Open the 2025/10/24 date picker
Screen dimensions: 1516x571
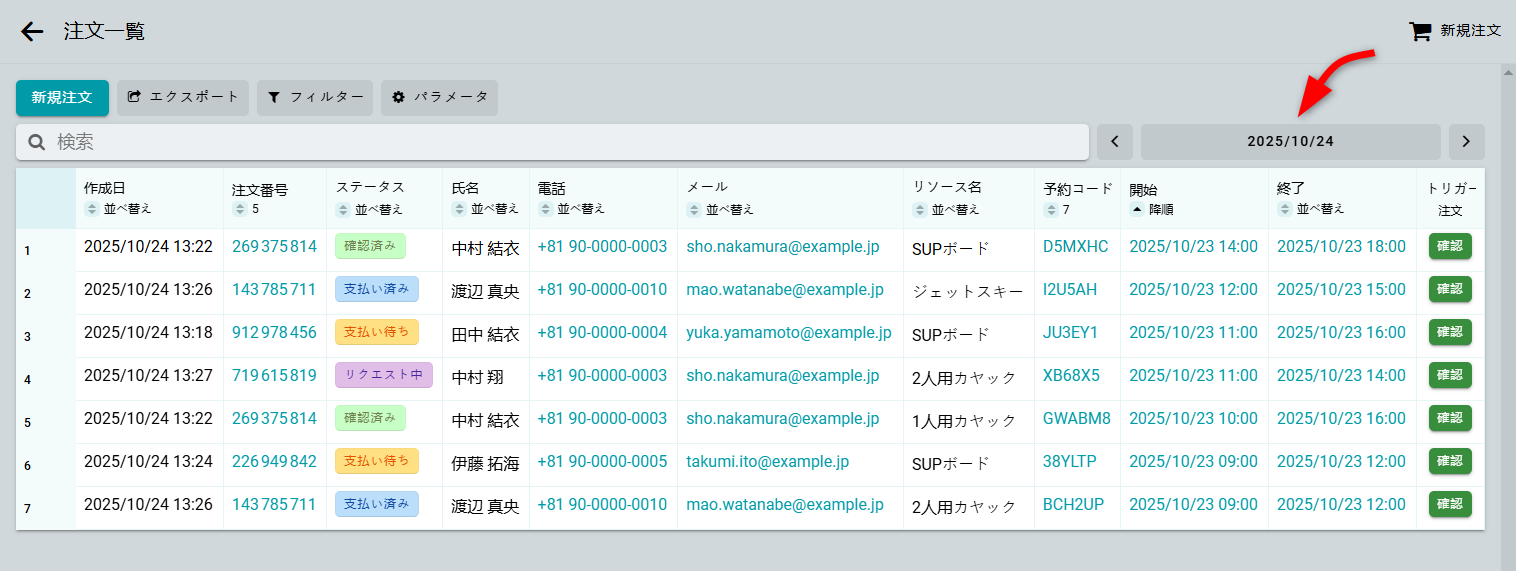(1290, 142)
